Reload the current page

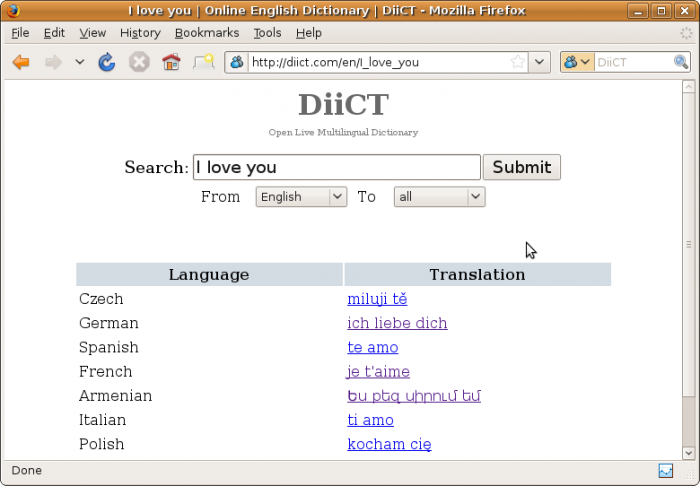(107, 62)
